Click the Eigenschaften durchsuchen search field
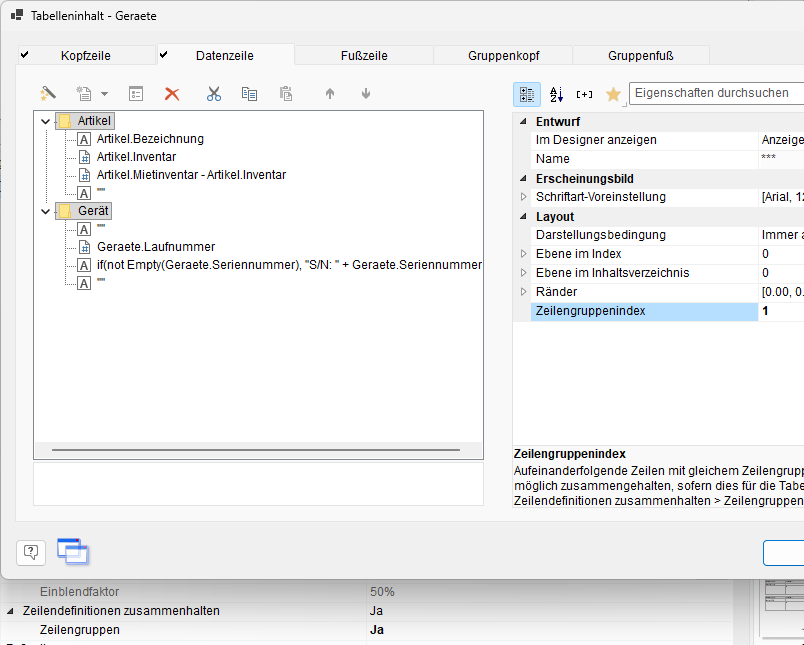 point(715,93)
